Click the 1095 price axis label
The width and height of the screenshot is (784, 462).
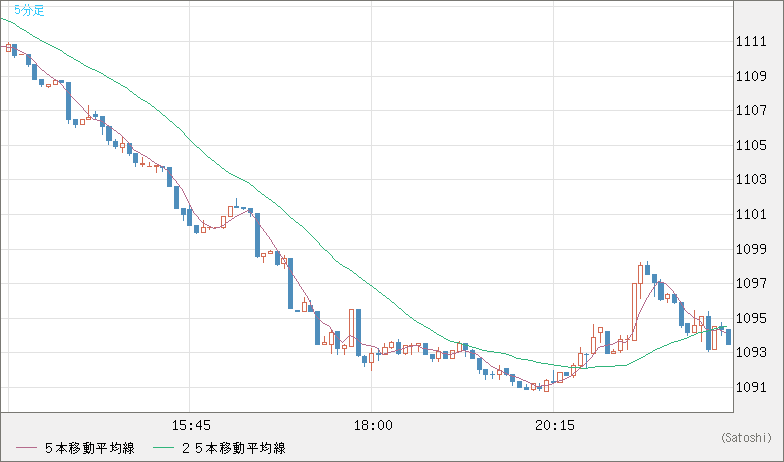[751, 318]
